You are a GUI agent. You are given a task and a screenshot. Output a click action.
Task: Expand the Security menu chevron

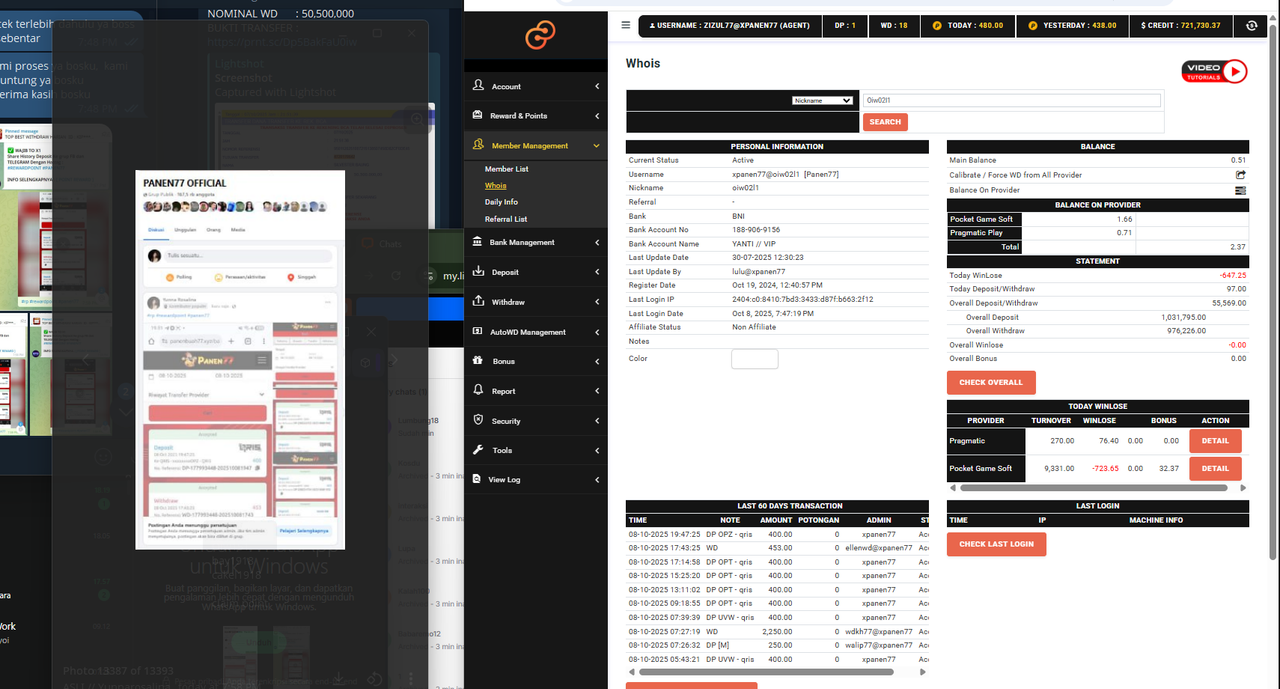[597, 421]
